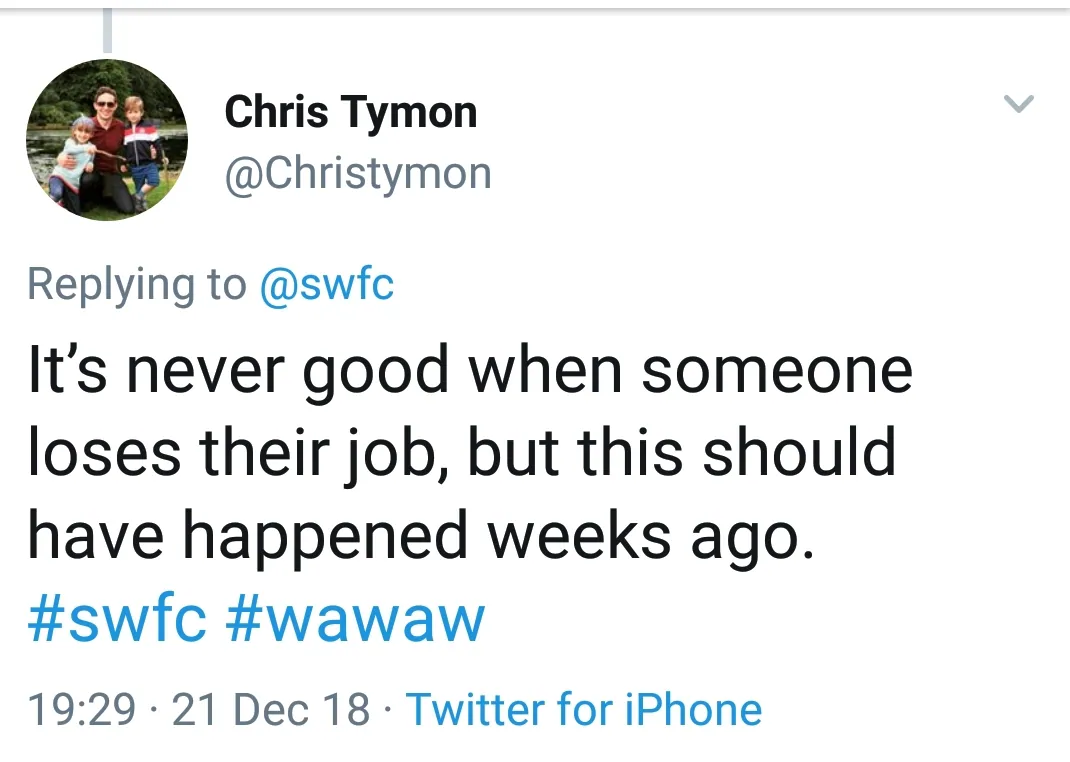This screenshot has width=1070, height=762.
Task: Click "have happened" in the tweet
Action: (248, 536)
